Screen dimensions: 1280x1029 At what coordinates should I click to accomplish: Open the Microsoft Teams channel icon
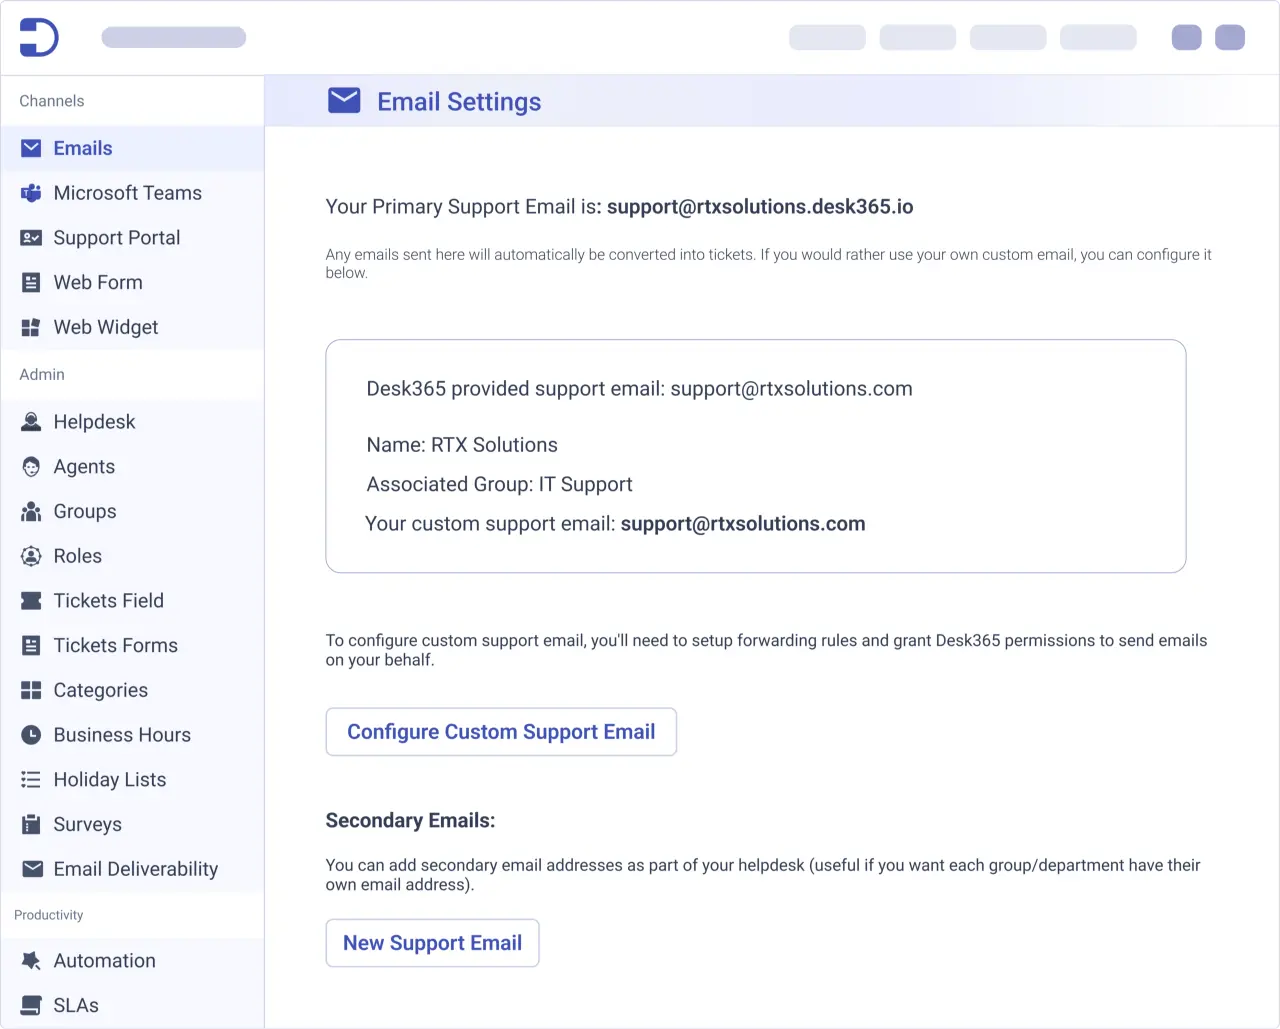(31, 193)
